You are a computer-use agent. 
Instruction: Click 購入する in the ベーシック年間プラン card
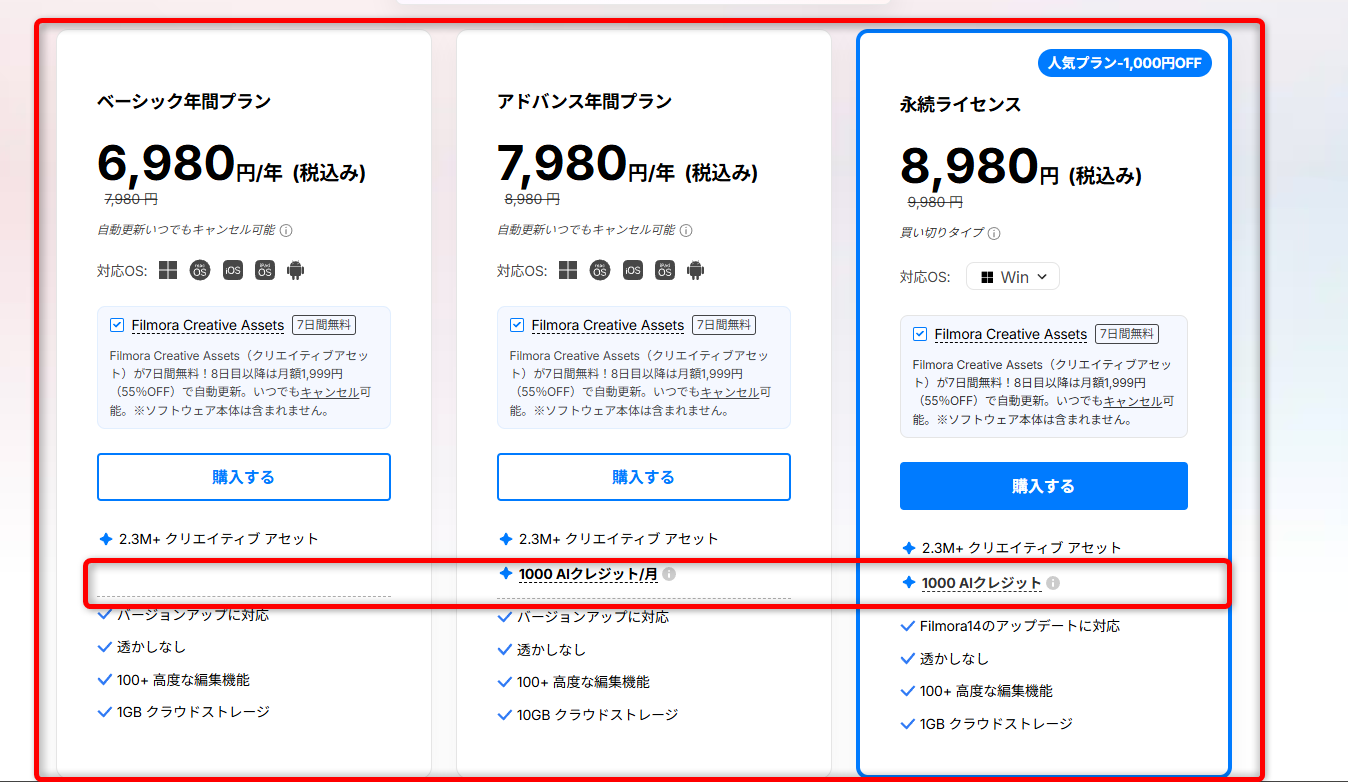tap(243, 477)
